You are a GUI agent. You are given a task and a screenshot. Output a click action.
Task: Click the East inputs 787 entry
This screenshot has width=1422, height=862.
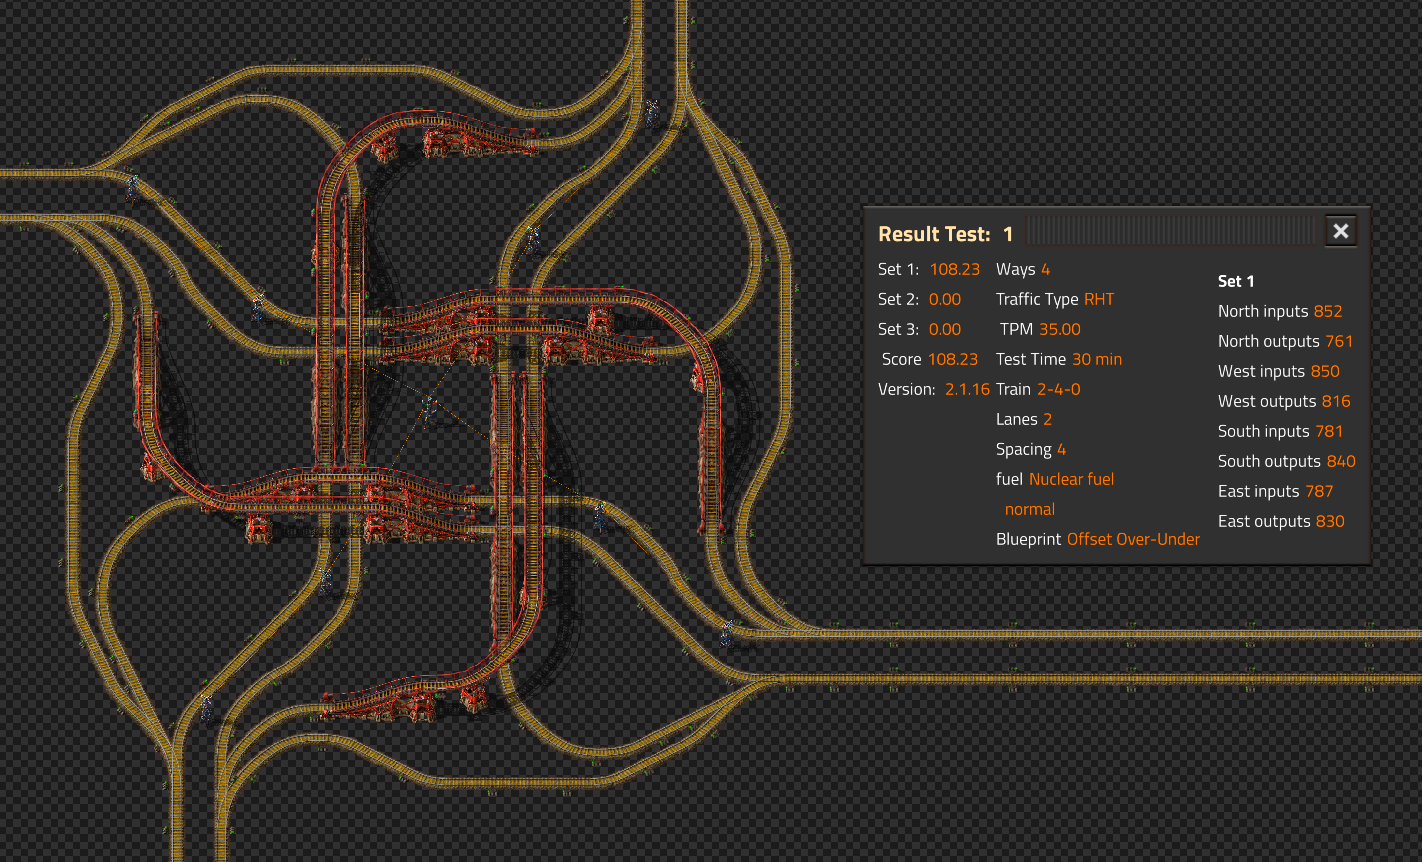click(1276, 491)
